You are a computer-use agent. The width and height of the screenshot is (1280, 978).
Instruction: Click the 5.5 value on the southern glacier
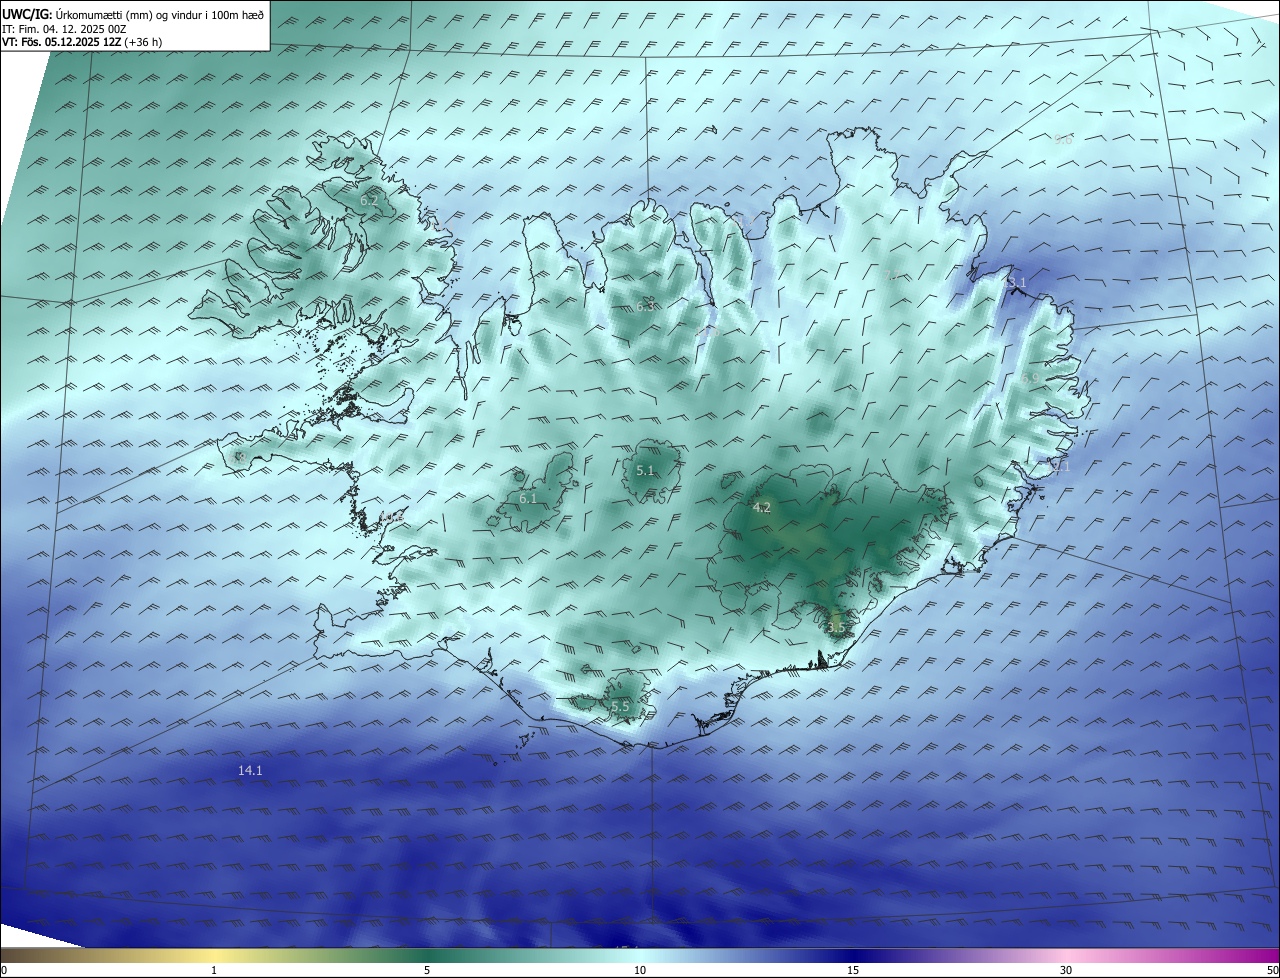pyautogui.click(x=620, y=707)
